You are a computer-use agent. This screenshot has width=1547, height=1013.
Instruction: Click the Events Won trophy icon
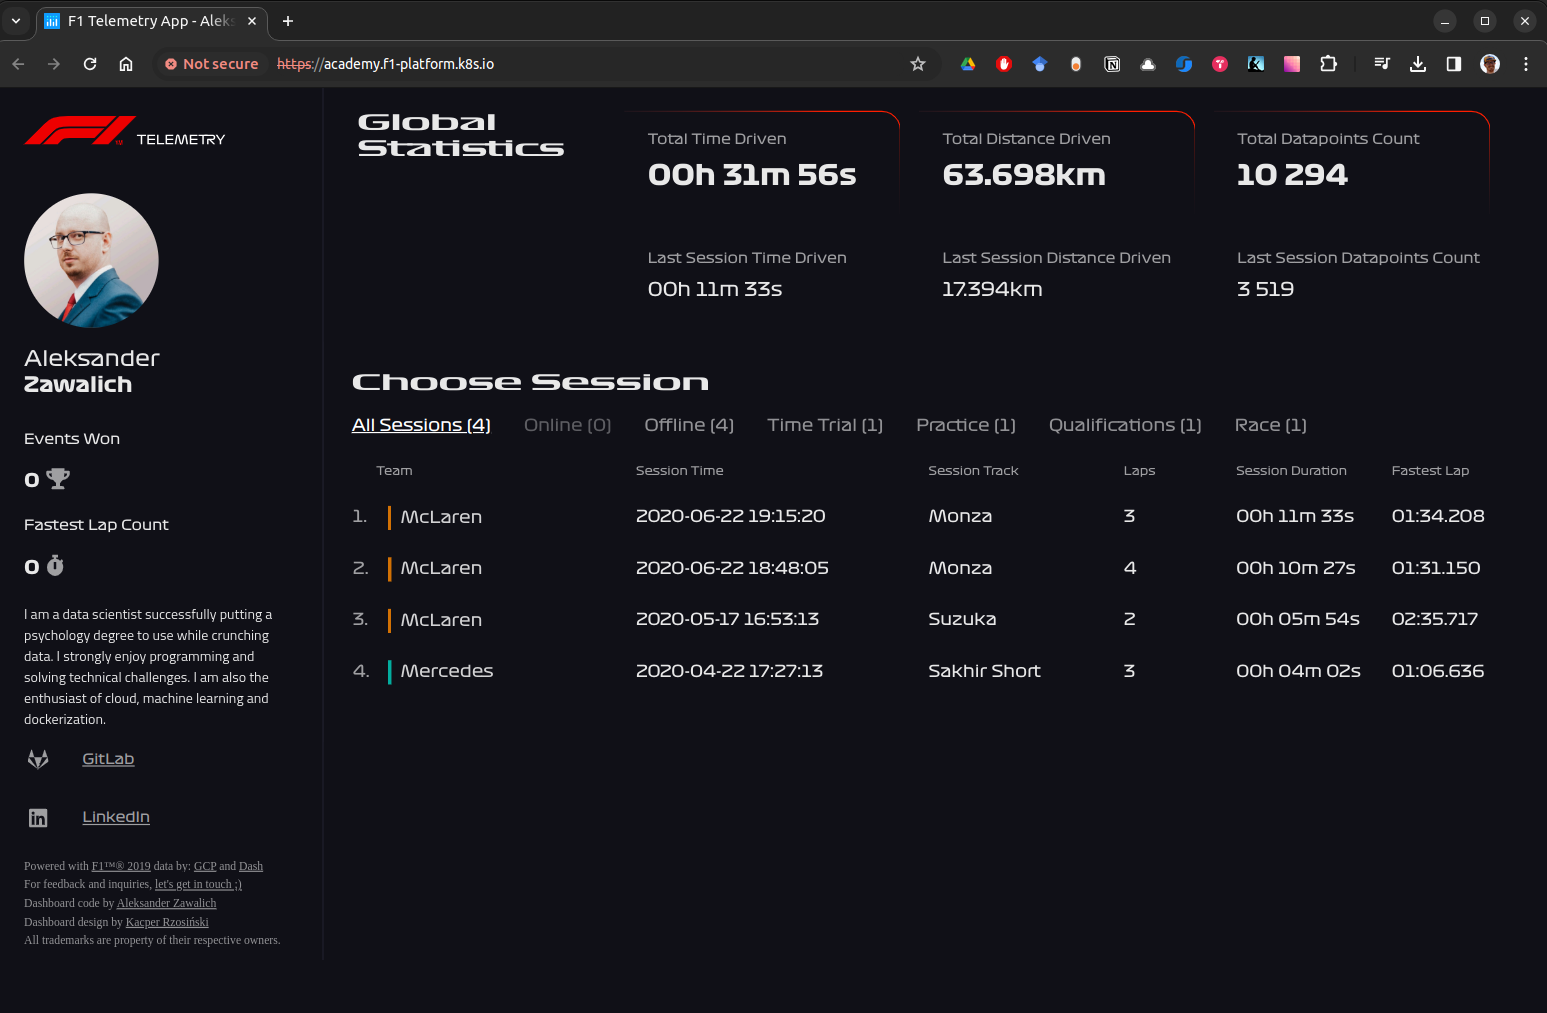coord(59,479)
